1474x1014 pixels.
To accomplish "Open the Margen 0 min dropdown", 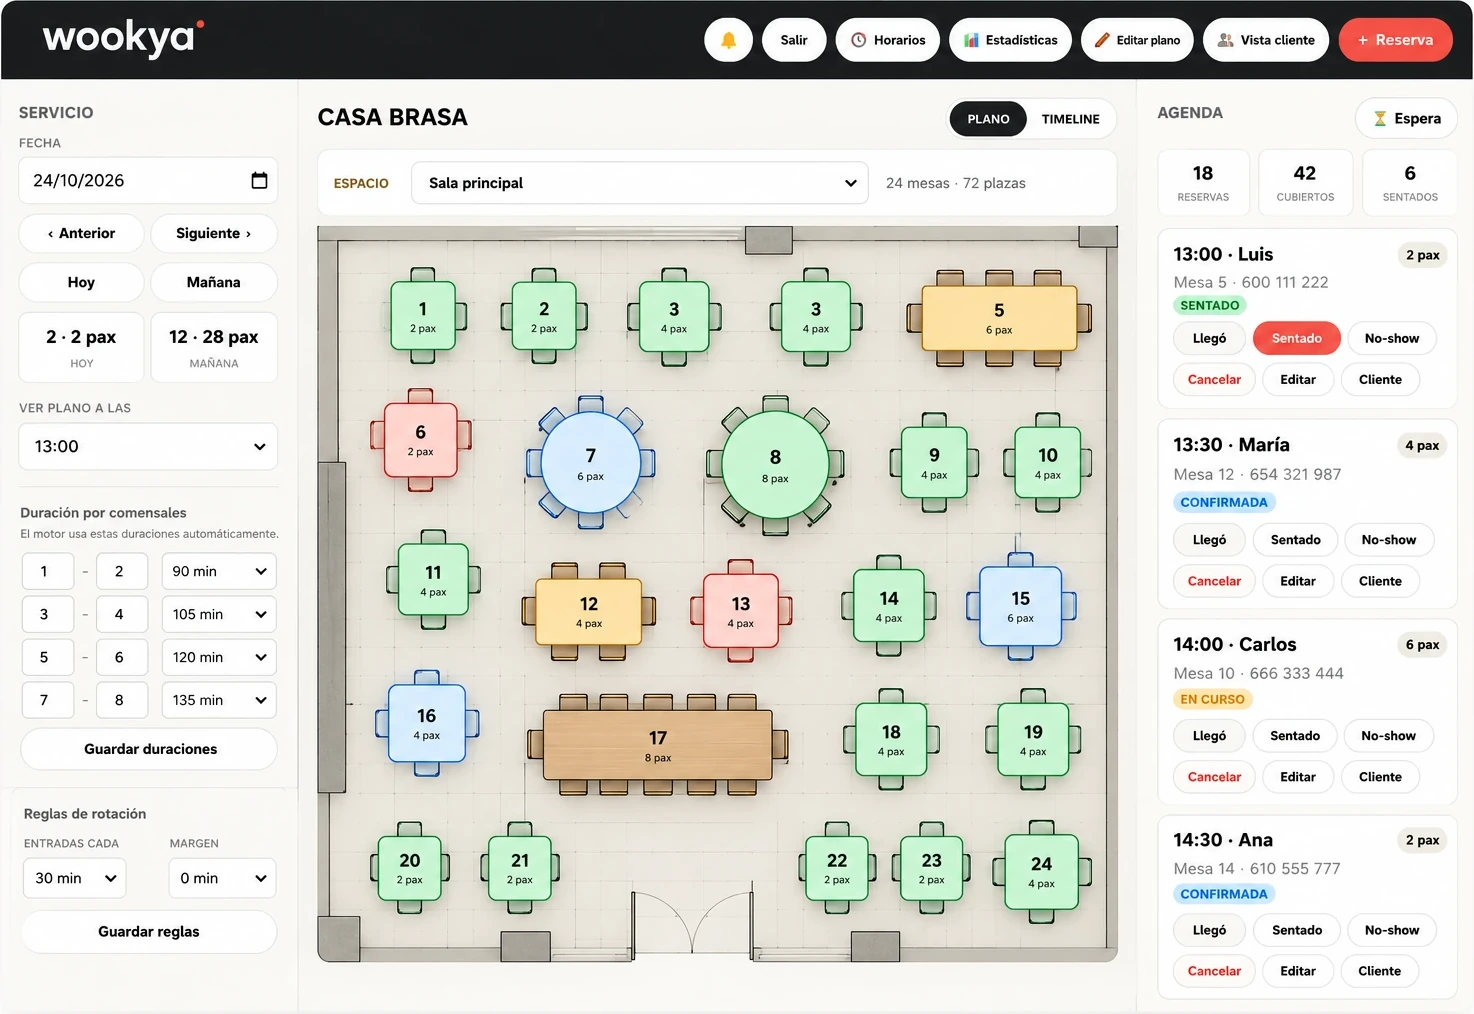I will click(x=223, y=878).
